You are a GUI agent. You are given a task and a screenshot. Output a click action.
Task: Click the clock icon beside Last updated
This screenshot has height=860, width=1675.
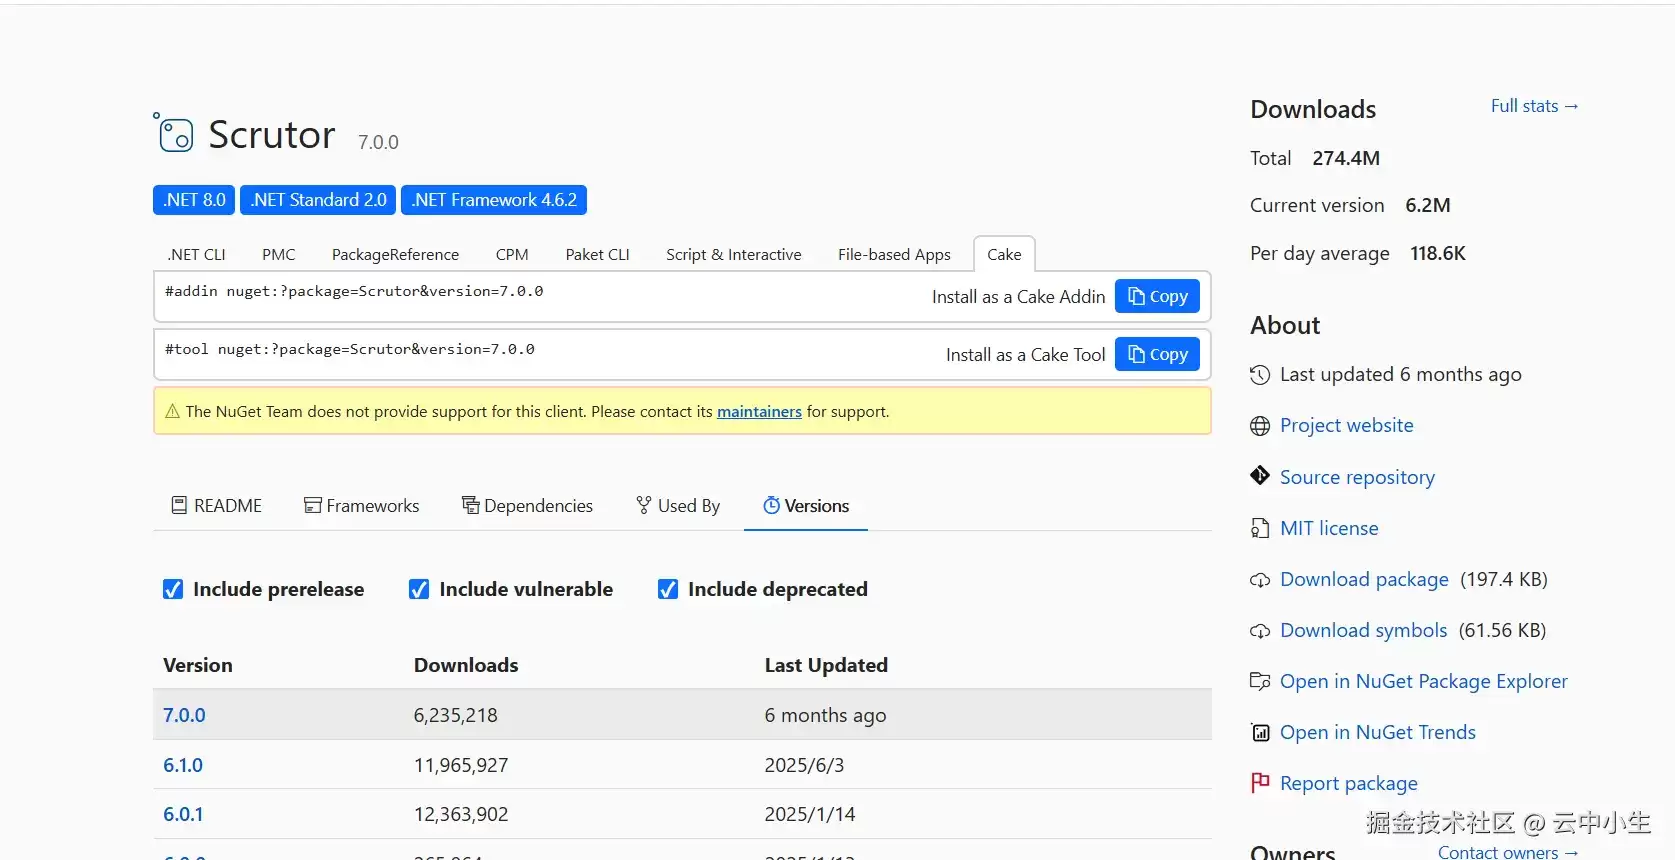[x=1260, y=375]
